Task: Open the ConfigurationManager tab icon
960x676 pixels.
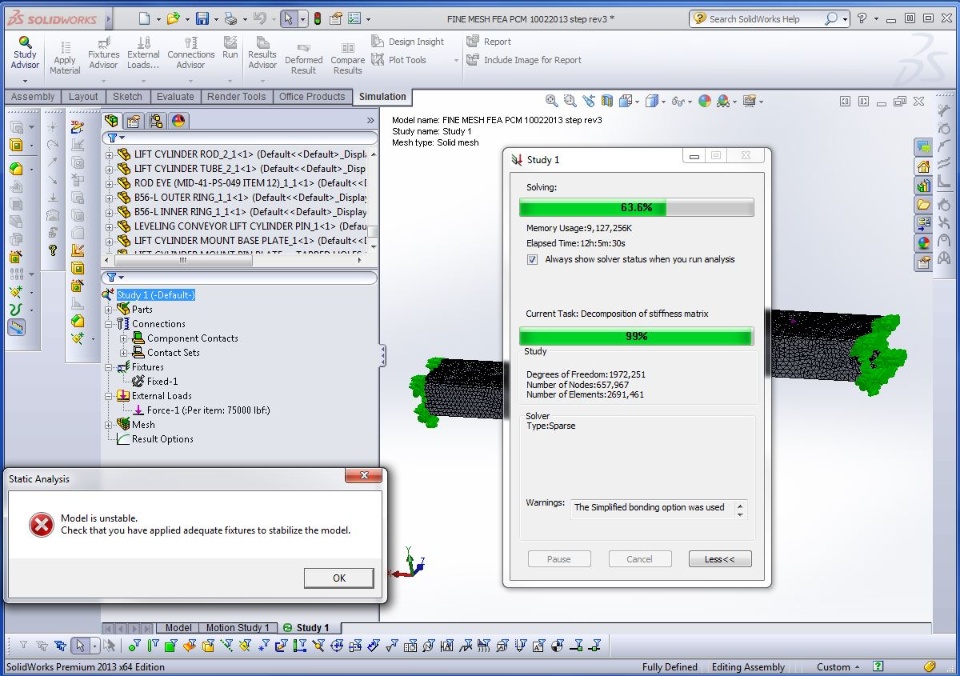Action: [156, 121]
